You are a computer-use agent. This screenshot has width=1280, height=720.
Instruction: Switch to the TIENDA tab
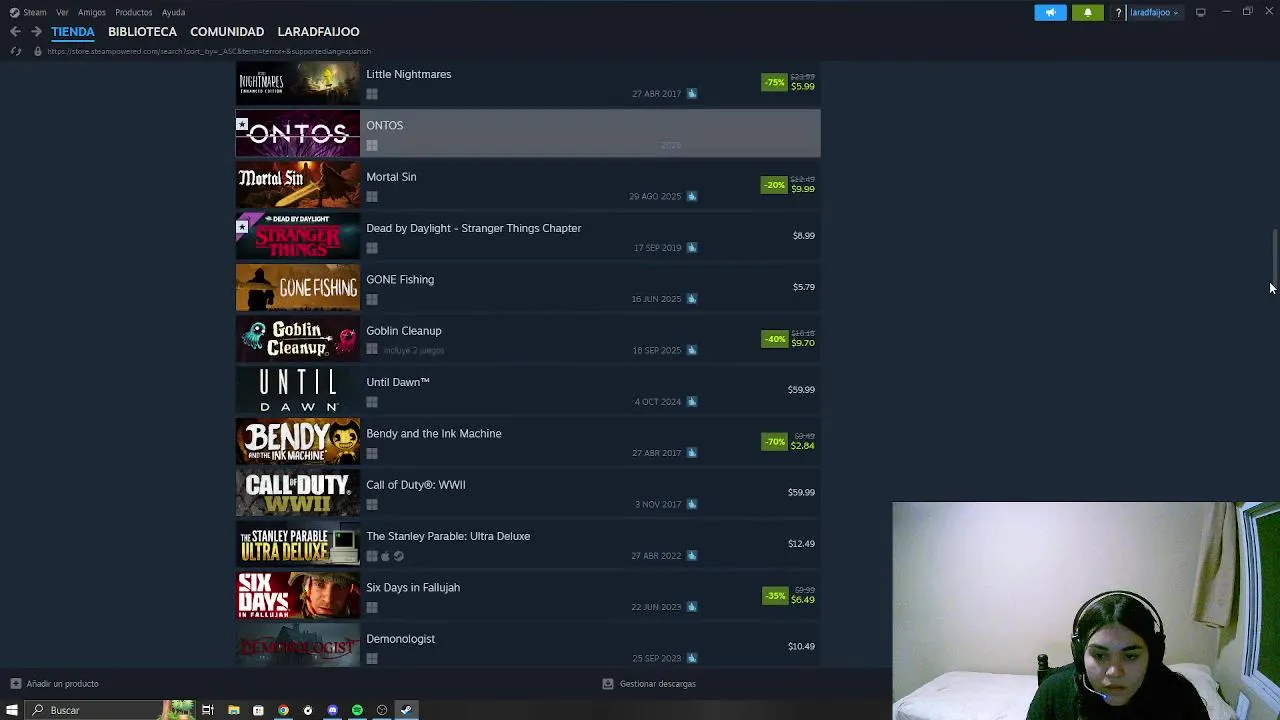[x=73, y=32]
